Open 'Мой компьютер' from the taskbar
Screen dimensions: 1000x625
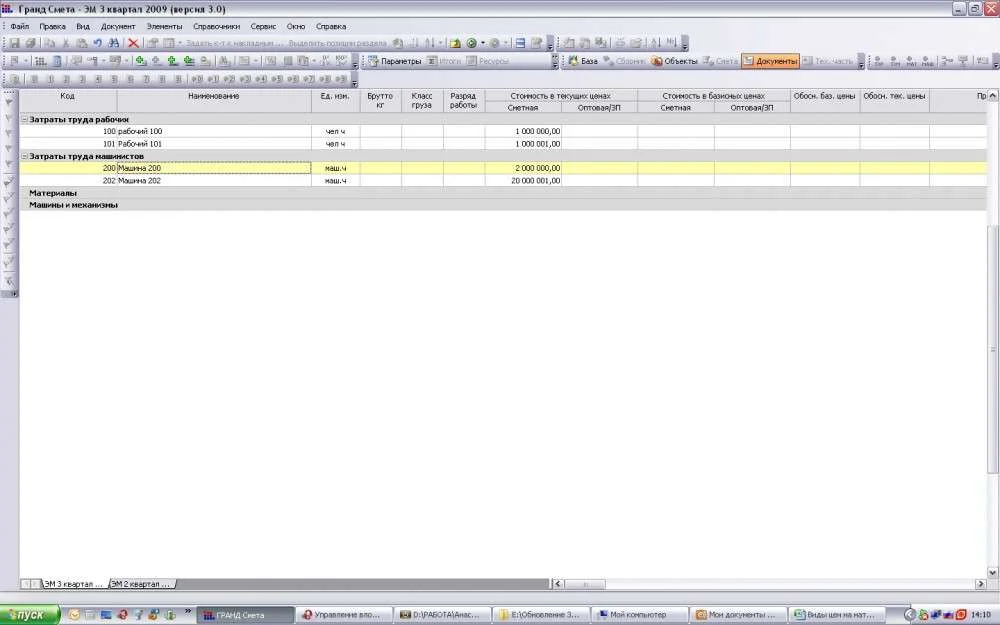click(640, 615)
